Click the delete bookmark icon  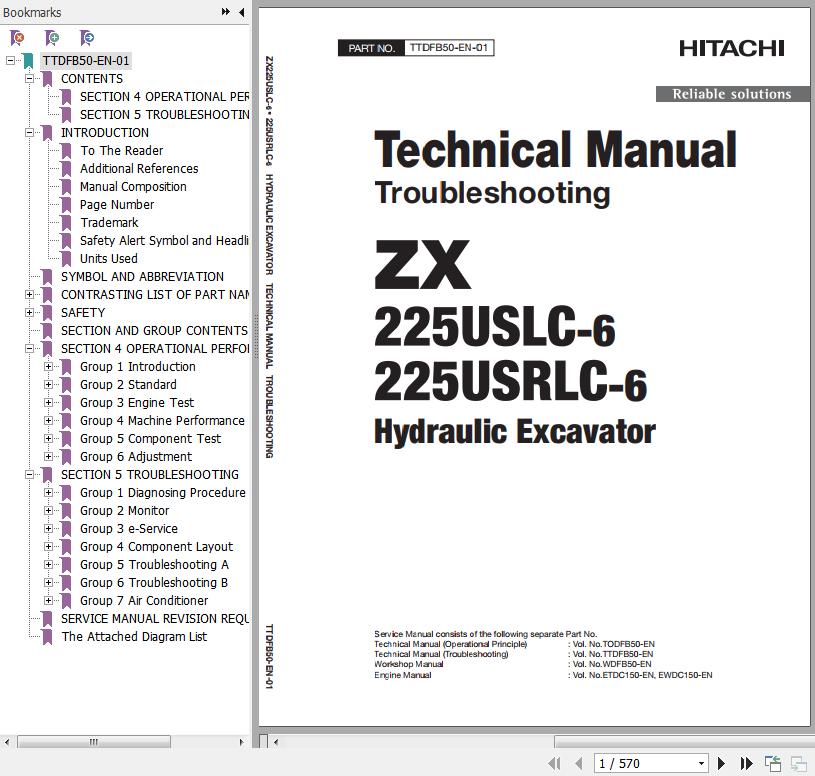[x=17, y=37]
